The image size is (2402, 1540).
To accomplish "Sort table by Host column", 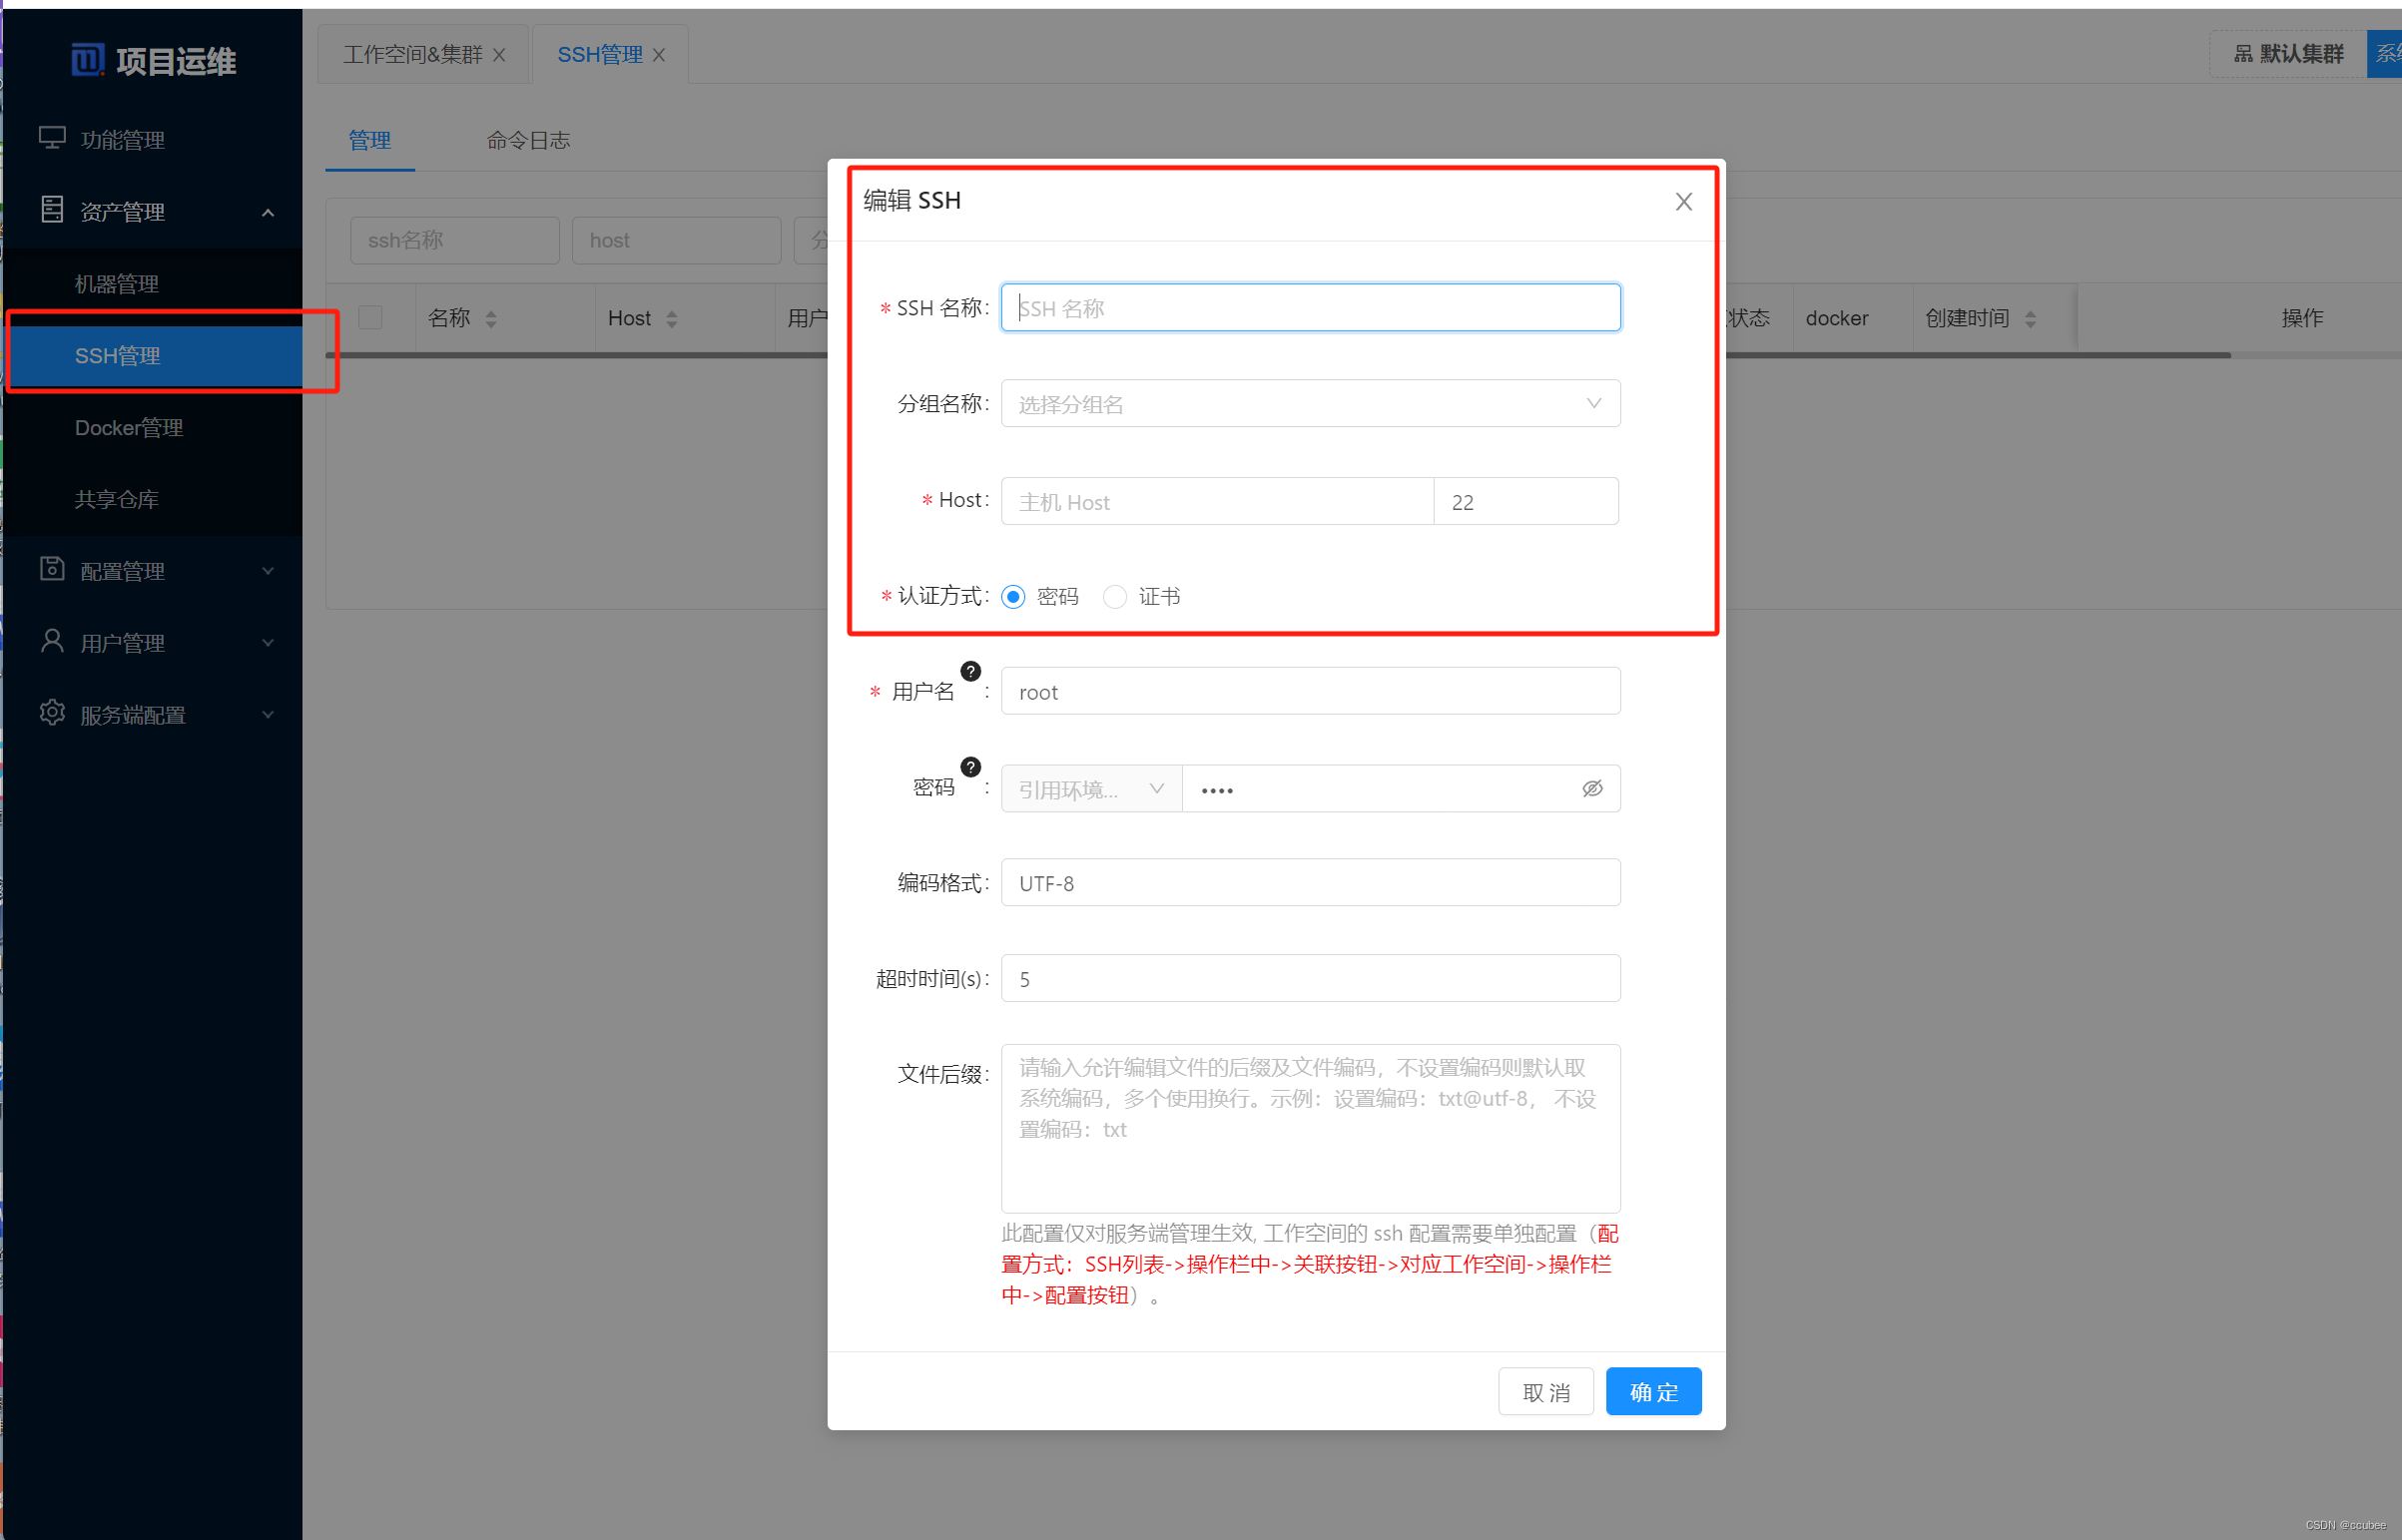I will pos(672,319).
